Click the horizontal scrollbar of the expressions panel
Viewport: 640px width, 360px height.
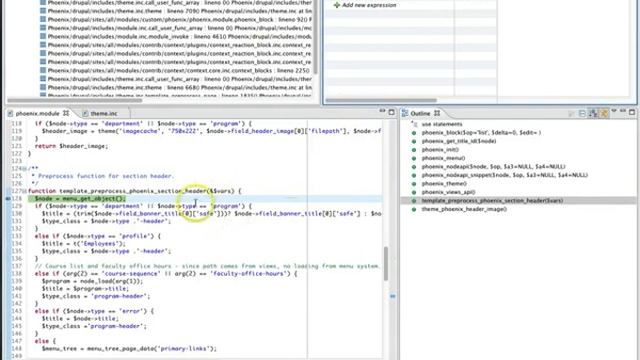381,100
